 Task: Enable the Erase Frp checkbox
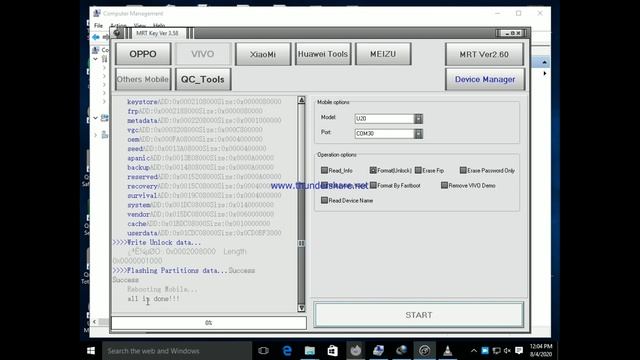(x=418, y=170)
